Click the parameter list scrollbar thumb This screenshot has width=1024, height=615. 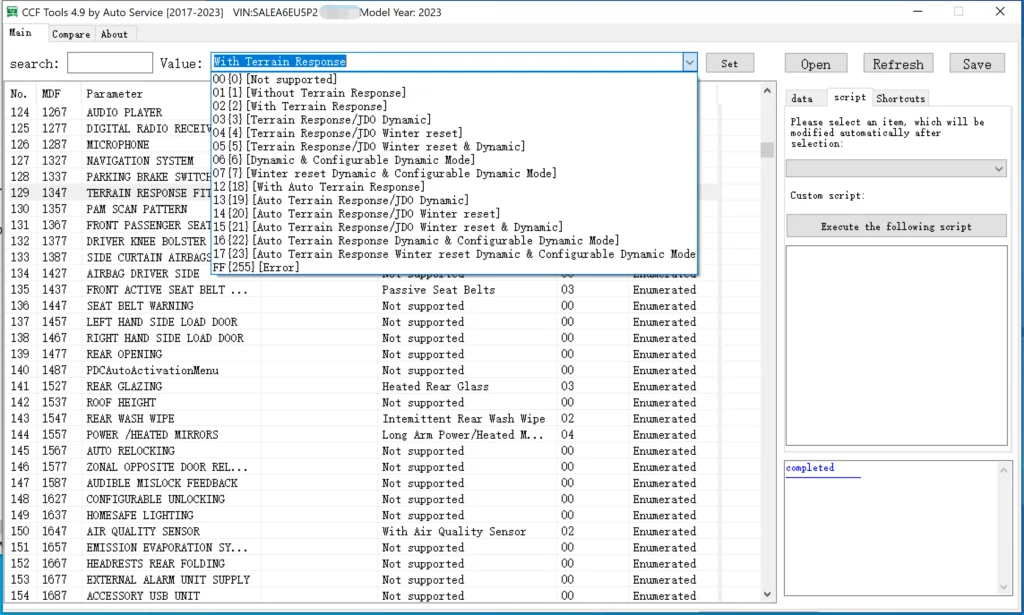(767, 149)
